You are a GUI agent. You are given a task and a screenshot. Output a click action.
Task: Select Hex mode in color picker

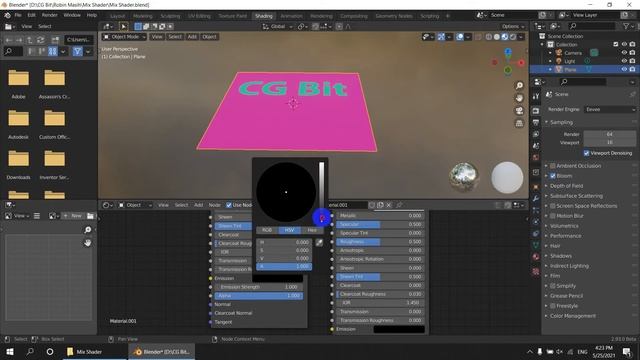tap(312, 230)
